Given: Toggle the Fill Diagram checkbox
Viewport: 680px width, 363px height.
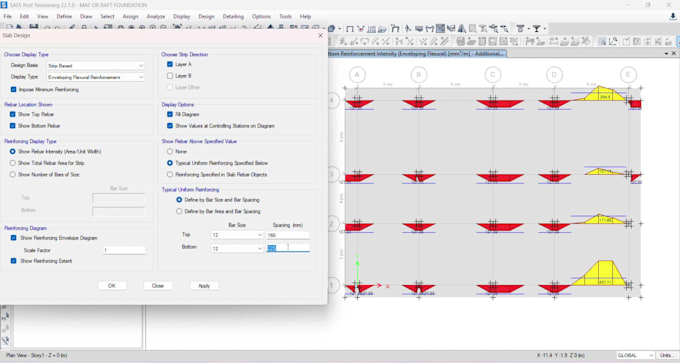Looking at the screenshot, I should 170,114.
